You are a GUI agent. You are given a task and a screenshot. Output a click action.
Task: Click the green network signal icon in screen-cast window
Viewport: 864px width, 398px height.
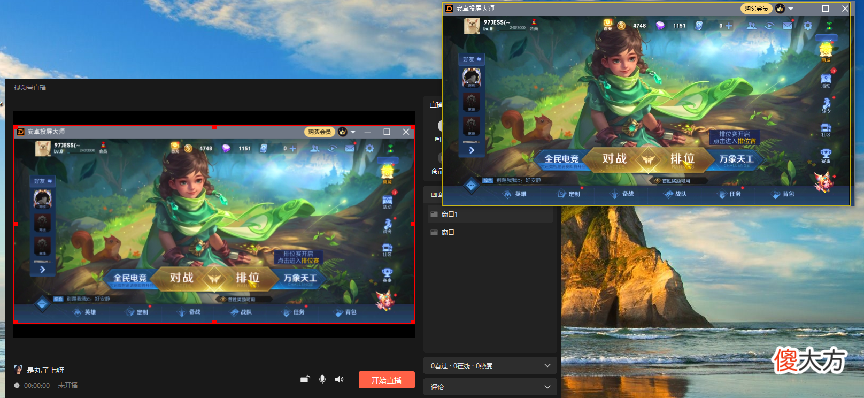click(x=829, y=25)
